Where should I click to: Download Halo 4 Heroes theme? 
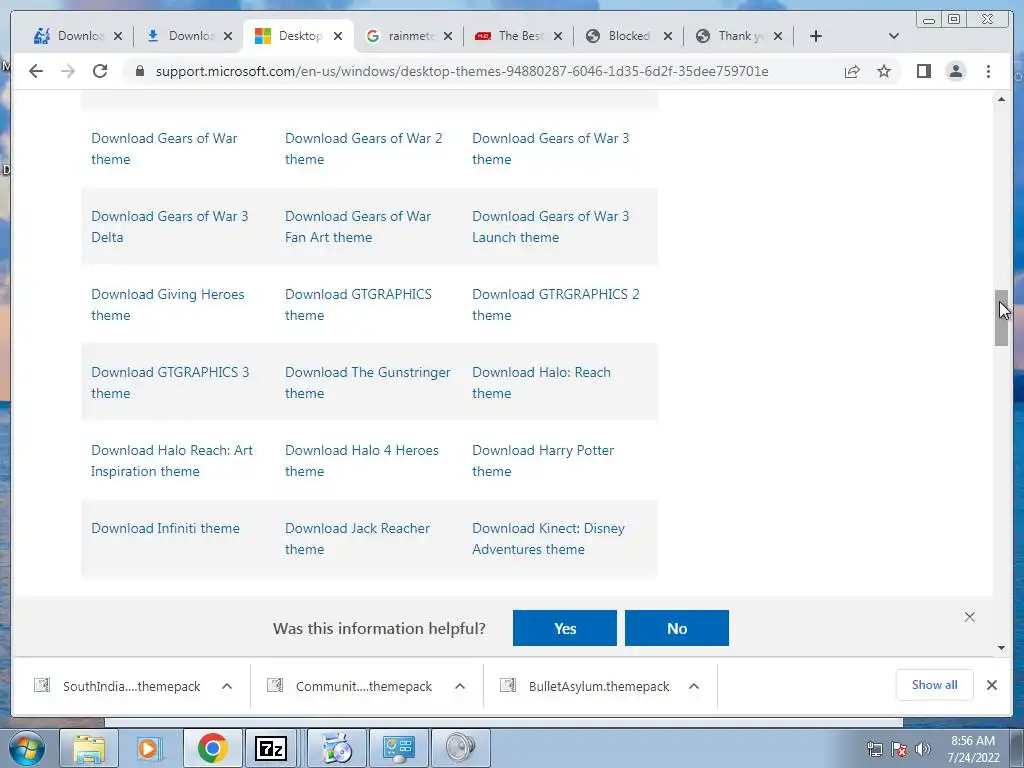click(362, 460)
